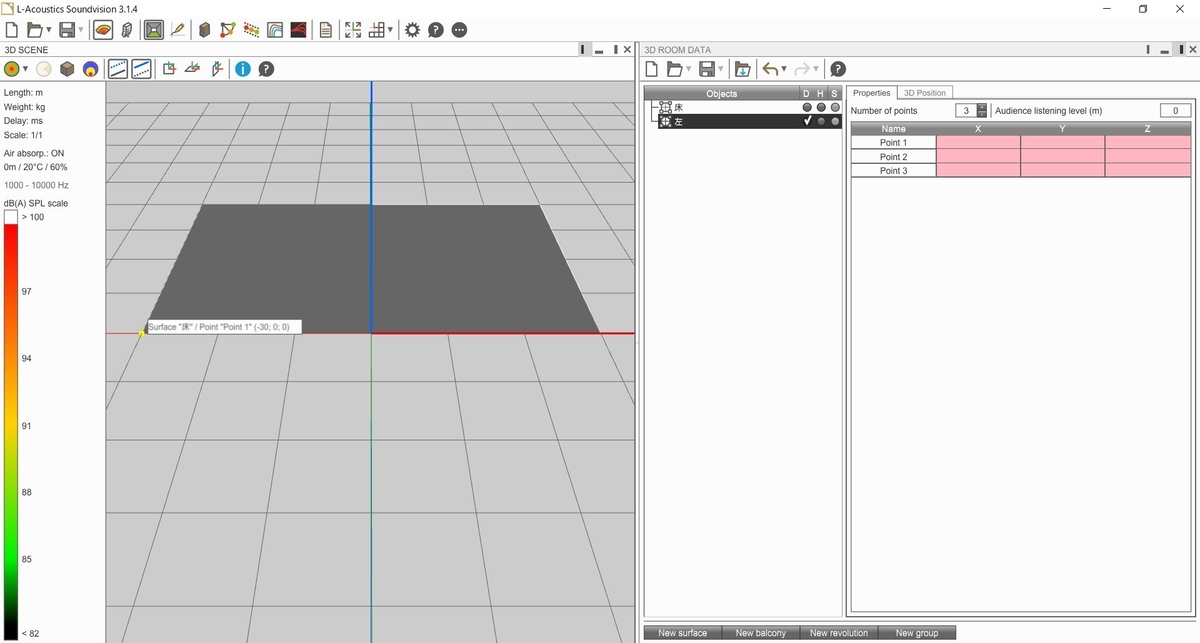1200x643 pixels.
Task: Click the New group button
Action: (x=917, y=633)
